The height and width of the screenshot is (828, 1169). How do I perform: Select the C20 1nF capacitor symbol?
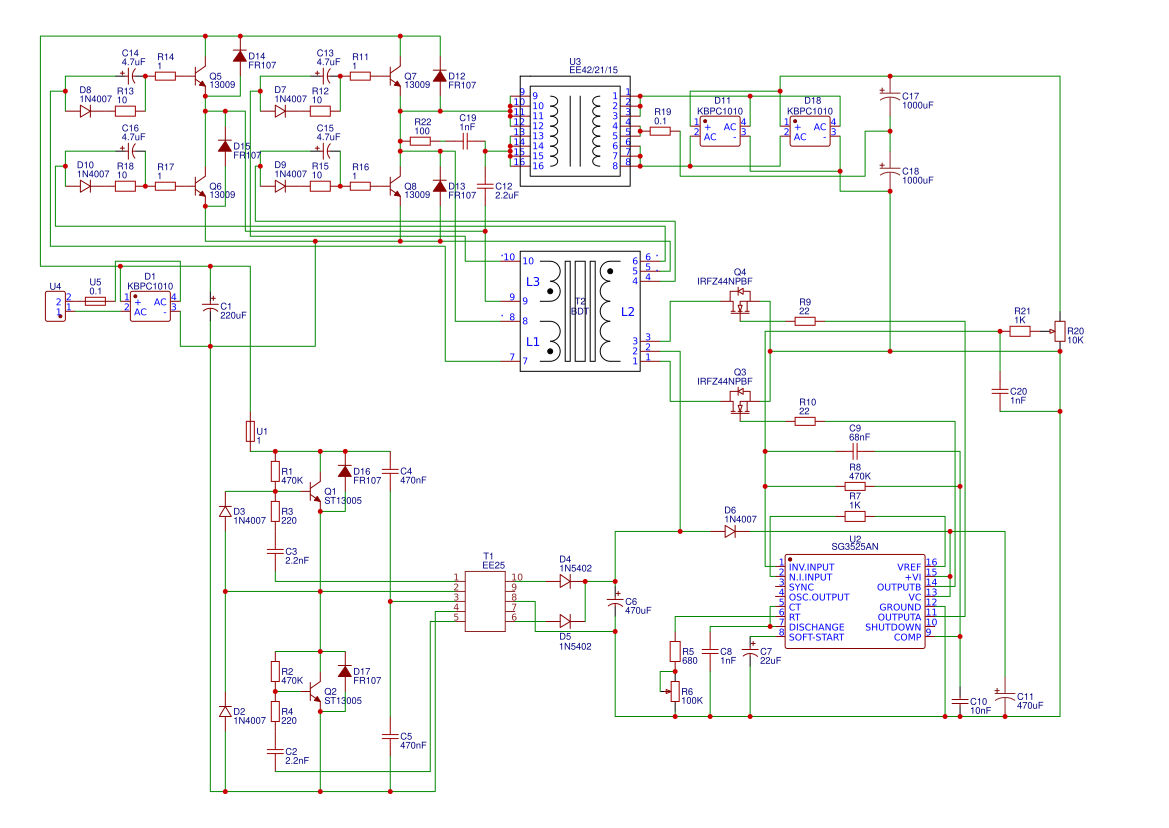click(1000, 391)
